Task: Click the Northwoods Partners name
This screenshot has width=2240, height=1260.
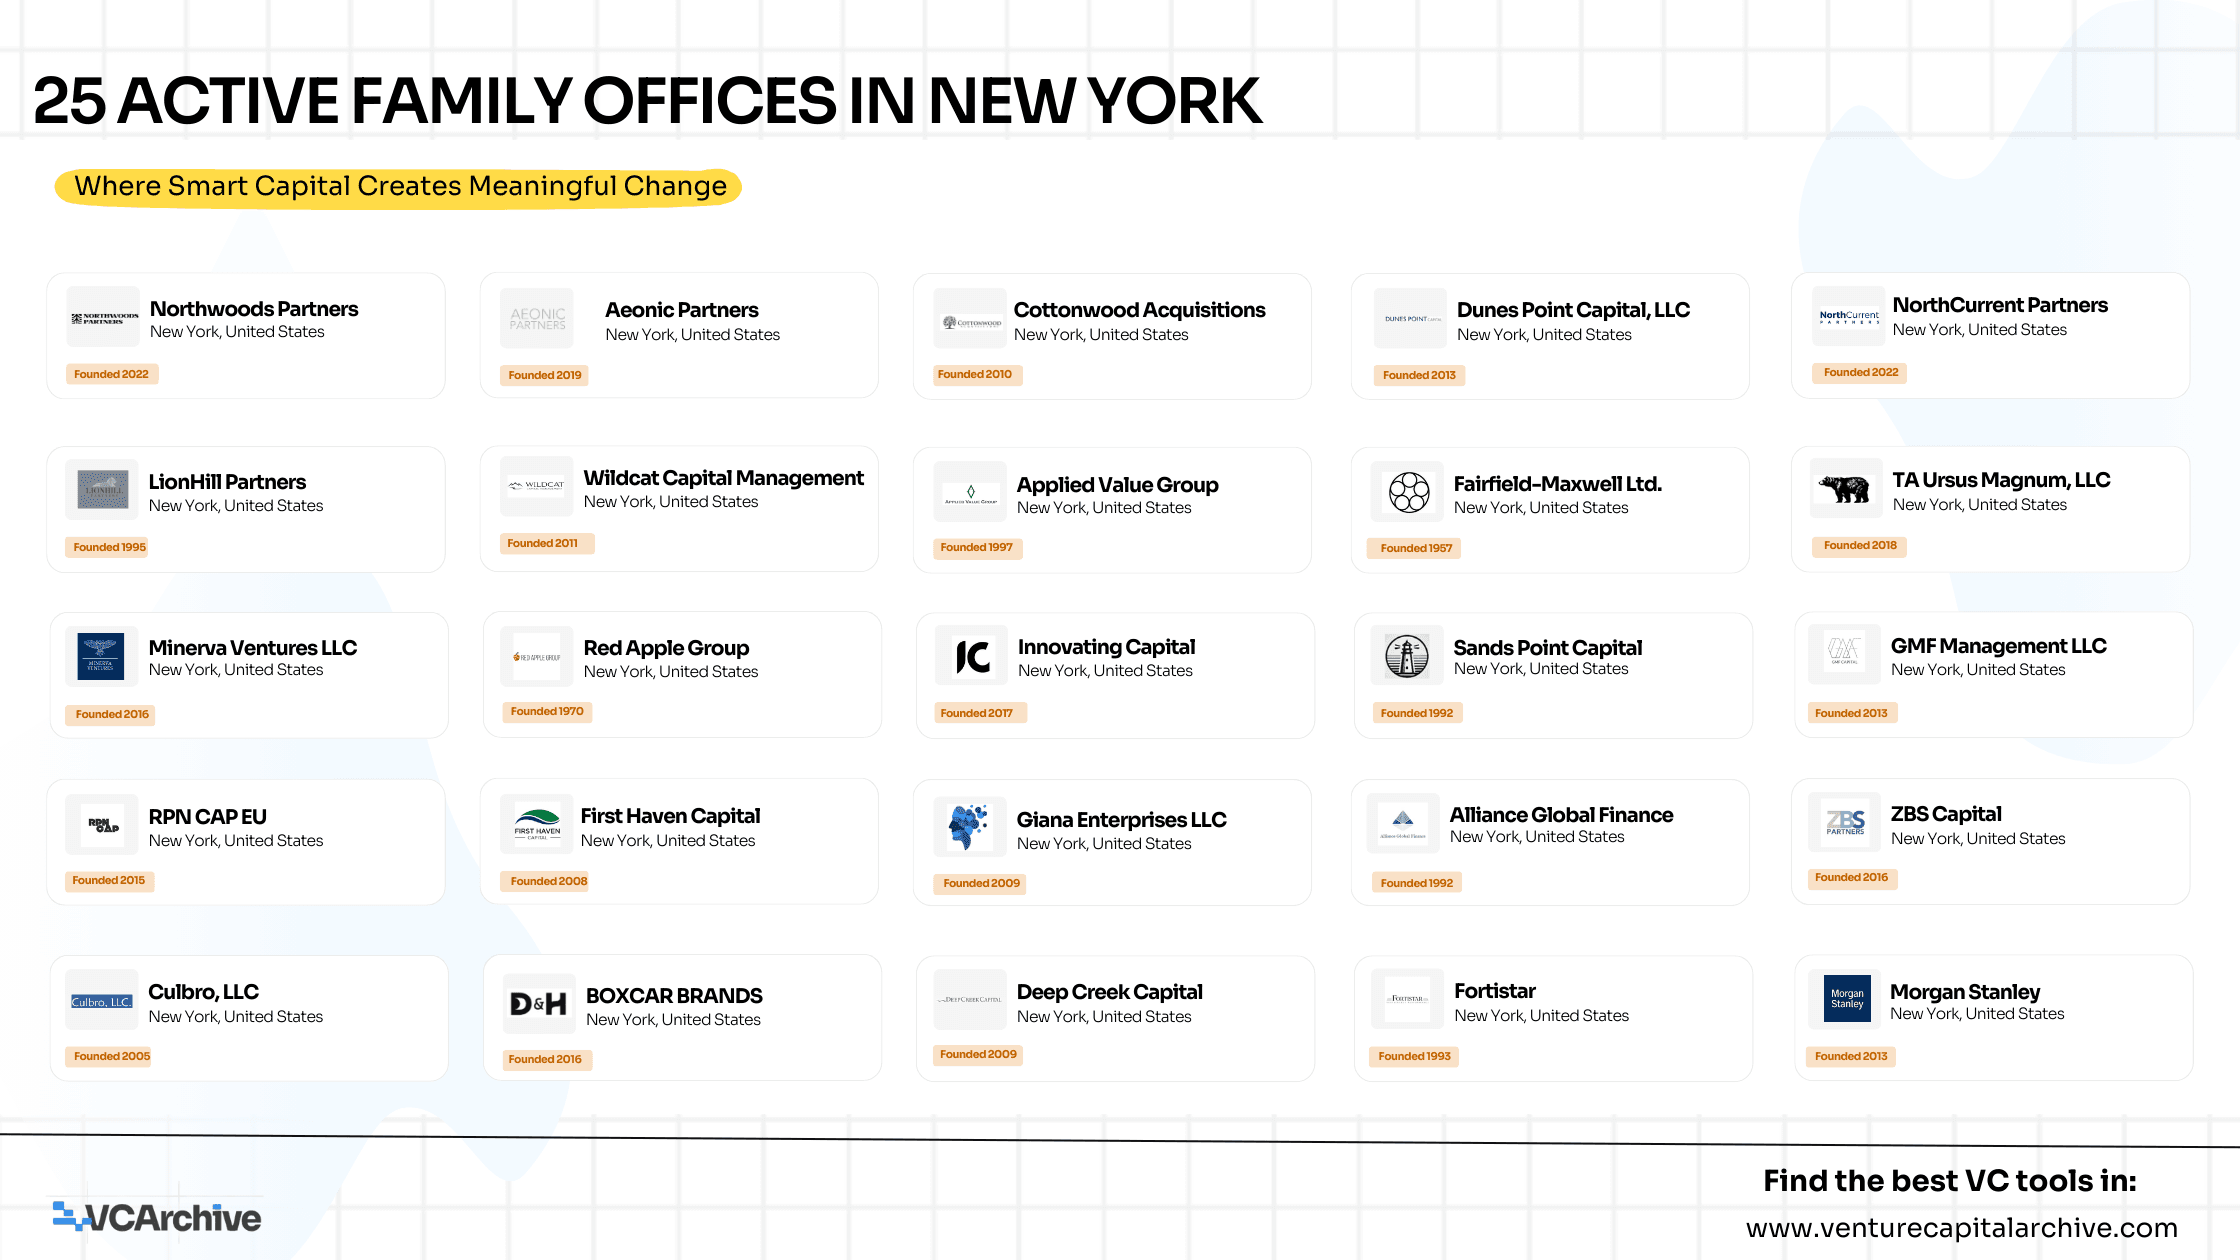Action: click(x=254, y=309)
